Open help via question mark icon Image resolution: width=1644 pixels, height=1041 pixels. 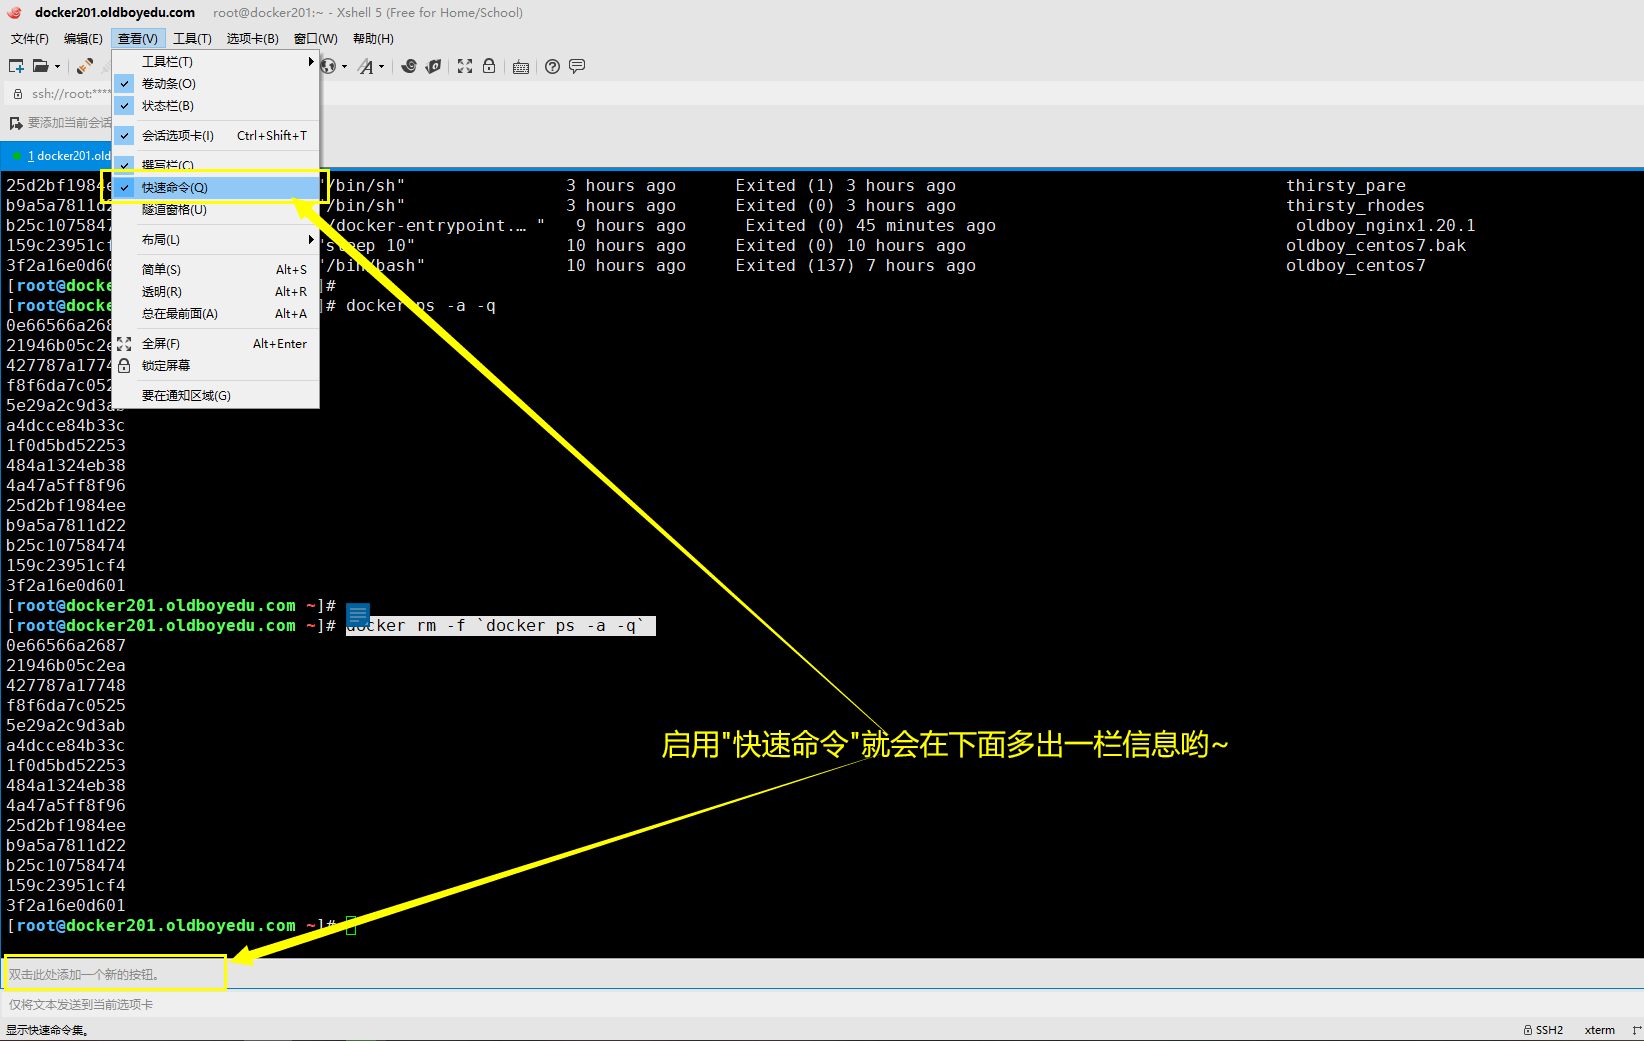[x=552, y=66]
